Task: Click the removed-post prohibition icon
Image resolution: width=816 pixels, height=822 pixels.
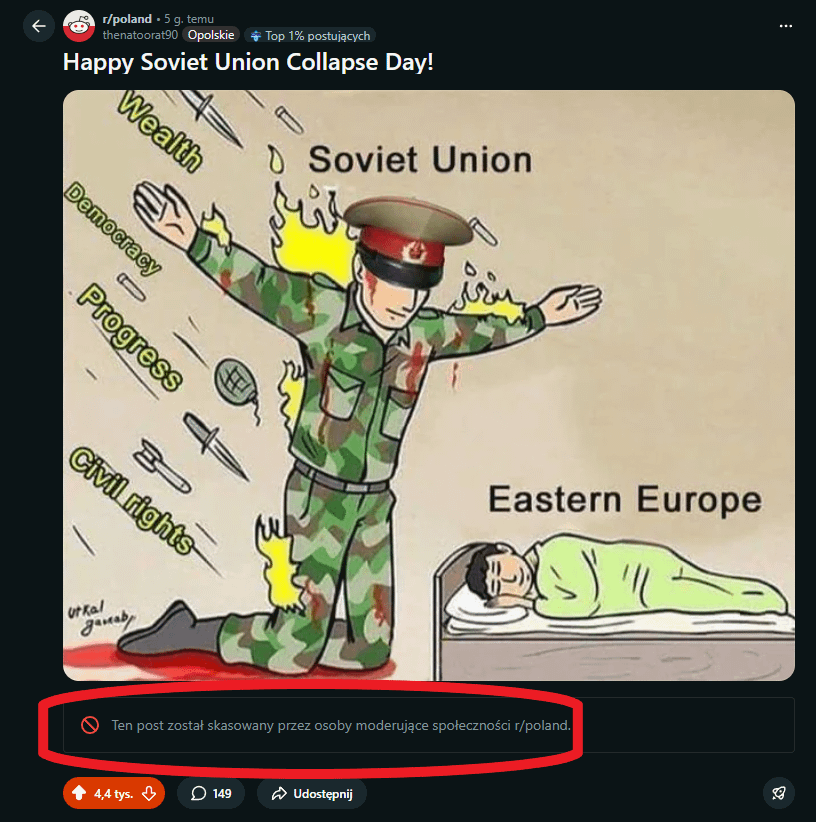Action: (x=89, y=725)
